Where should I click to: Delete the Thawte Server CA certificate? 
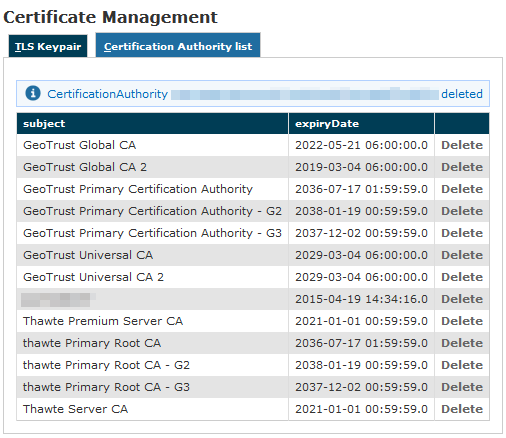462,409
